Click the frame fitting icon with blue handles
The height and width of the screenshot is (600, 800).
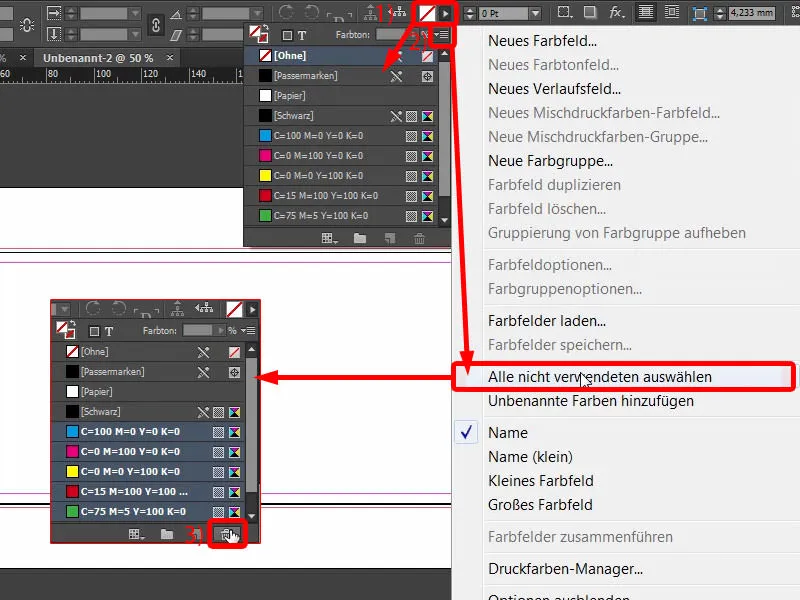699,13
